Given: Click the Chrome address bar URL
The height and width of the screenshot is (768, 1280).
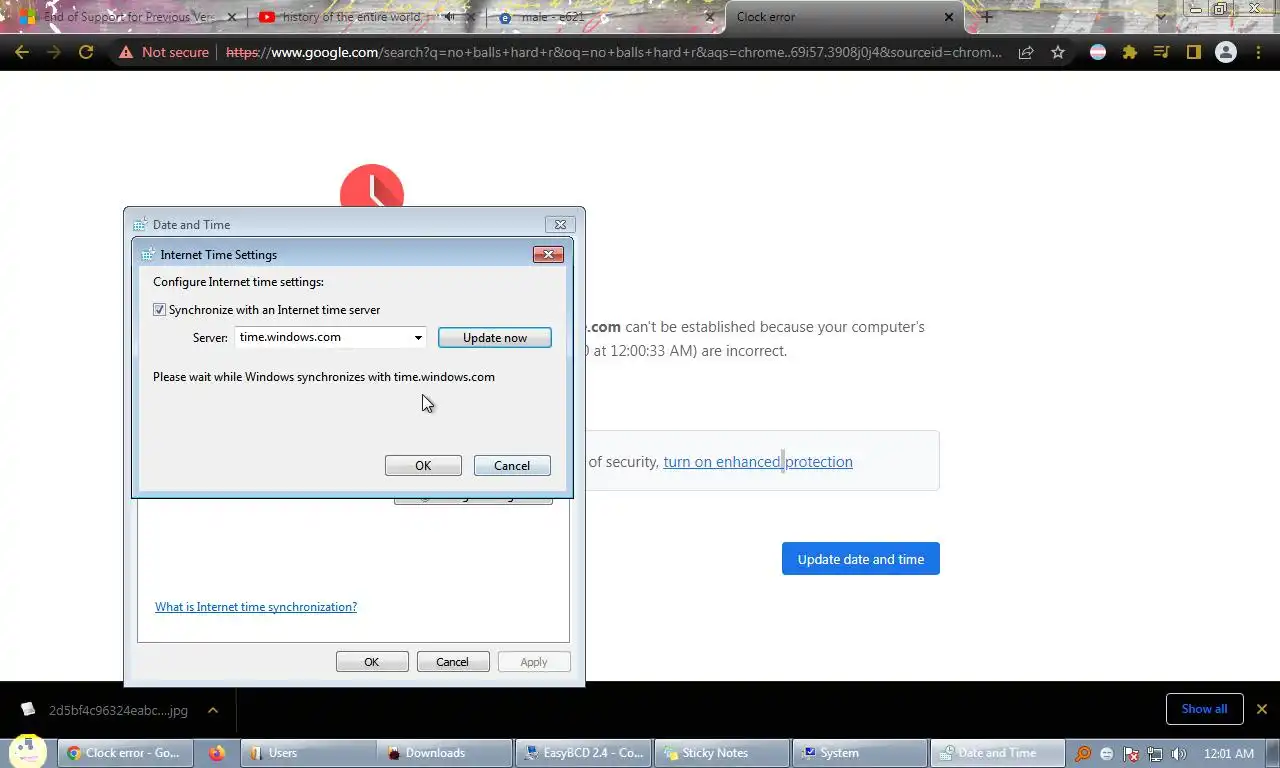Looking at the screenshot, I should tap(614, 52).
